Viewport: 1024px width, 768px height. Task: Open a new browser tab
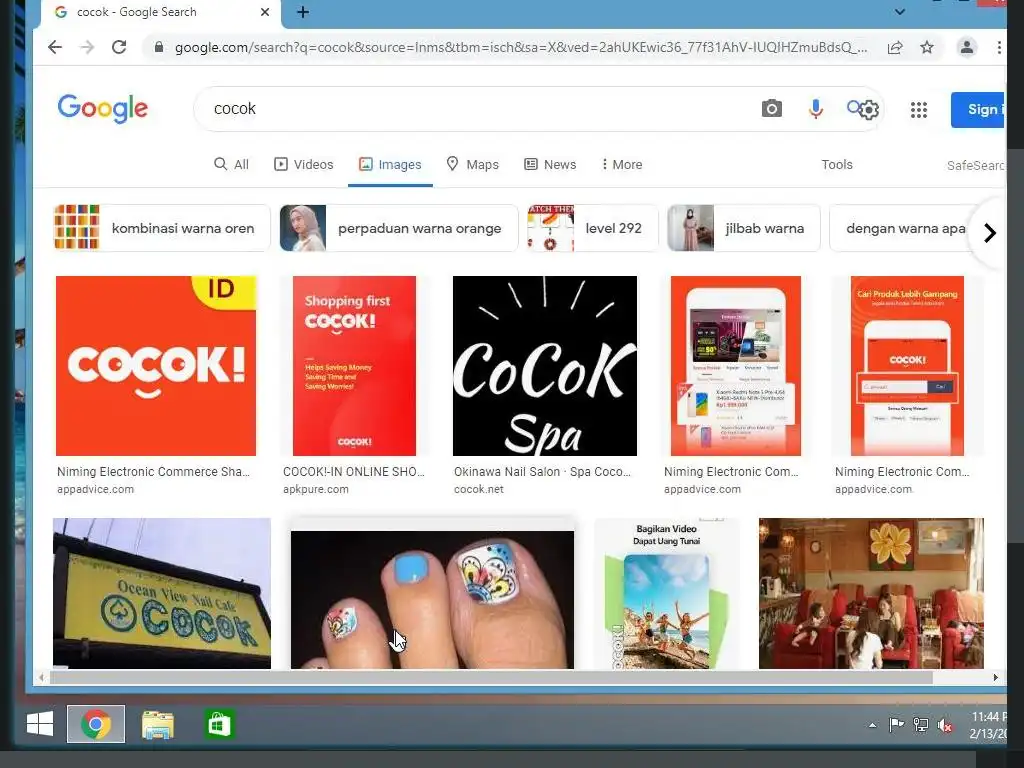pyautogui.click(x=303, y=12)
